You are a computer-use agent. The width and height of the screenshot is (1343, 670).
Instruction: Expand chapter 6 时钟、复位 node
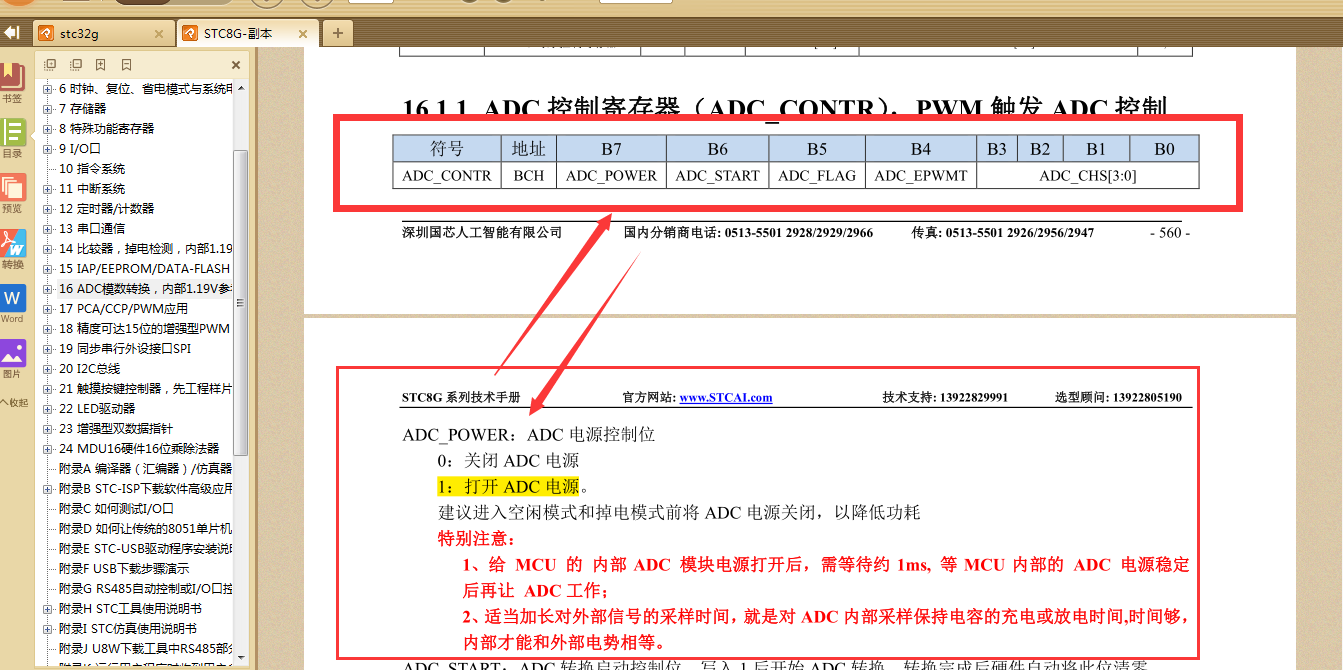tap(48, 89)
